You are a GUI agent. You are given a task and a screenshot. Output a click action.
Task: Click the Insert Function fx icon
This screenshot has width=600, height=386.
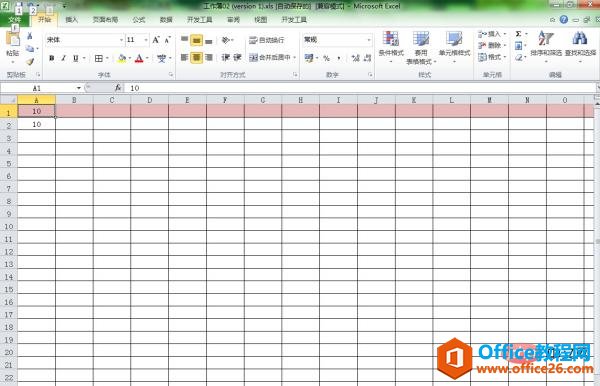click(118, 88)
